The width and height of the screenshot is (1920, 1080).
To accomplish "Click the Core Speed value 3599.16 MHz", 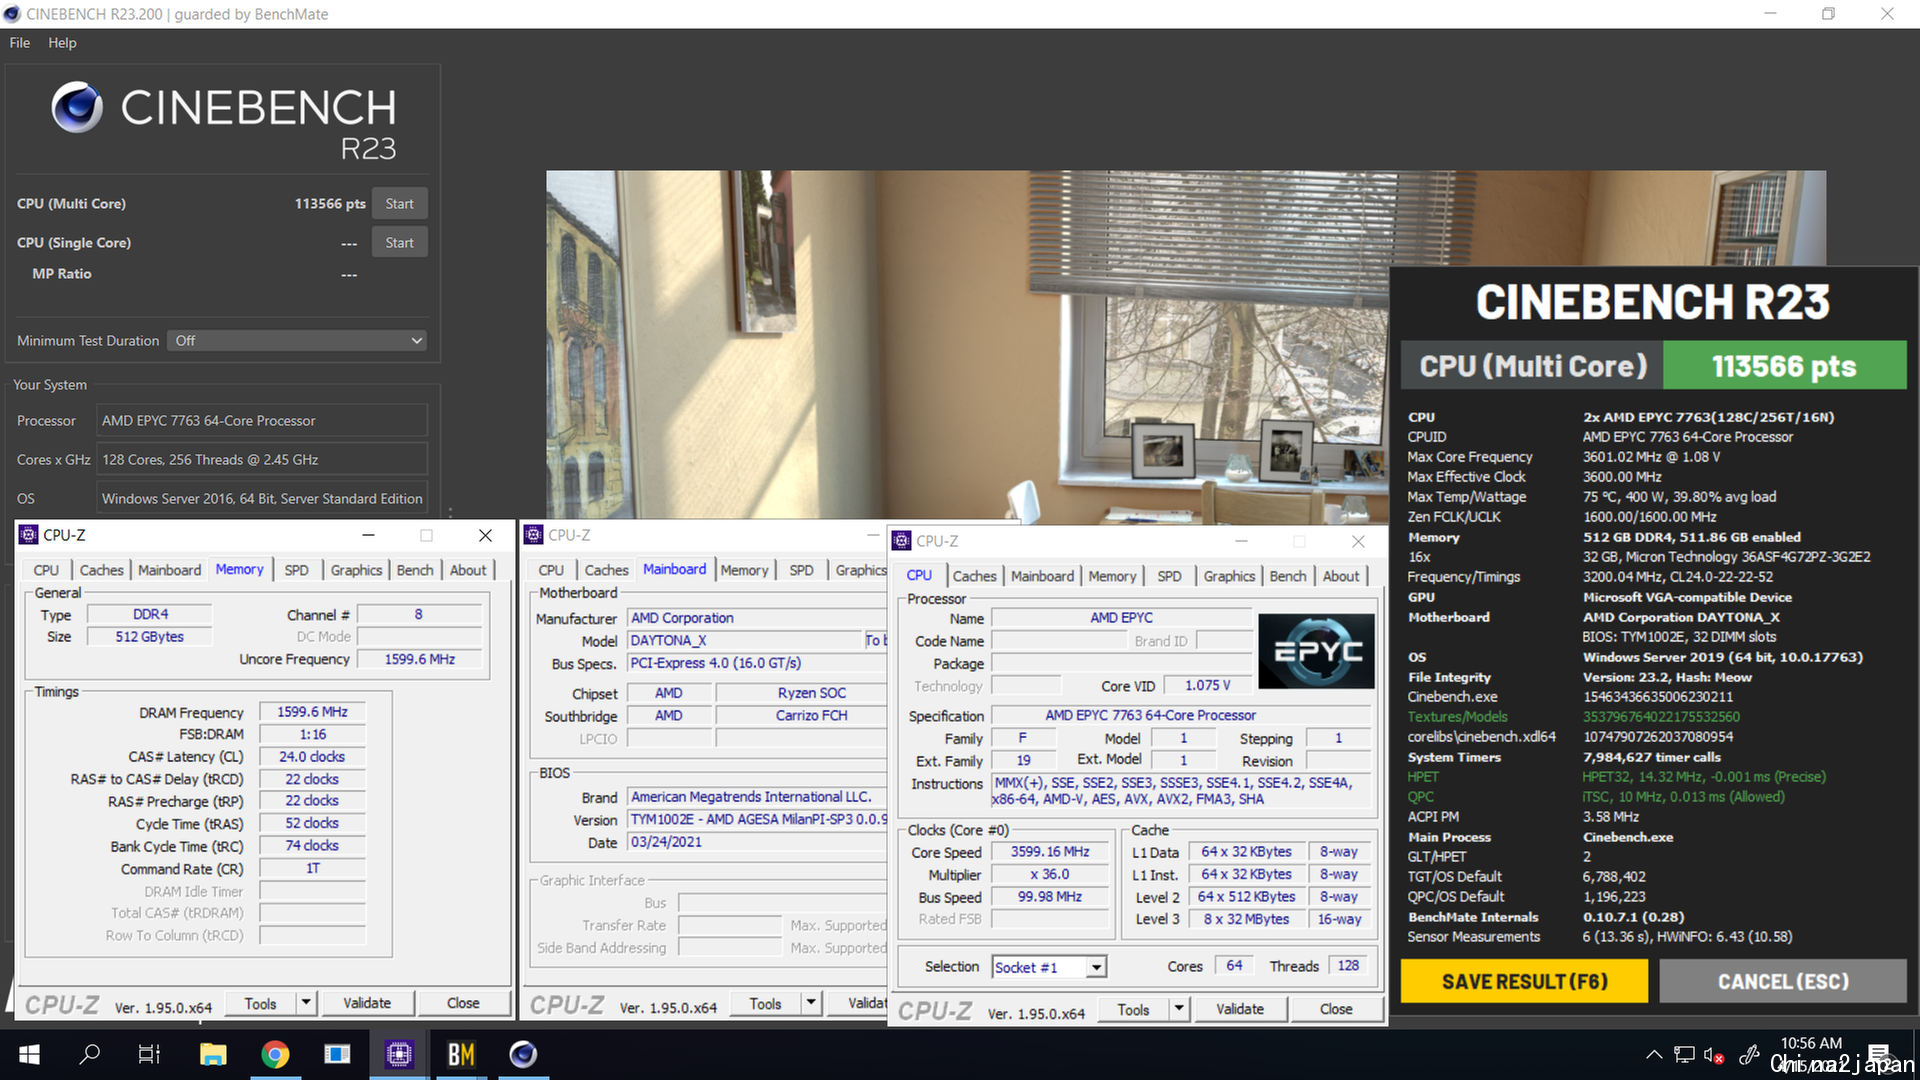I will 1049,852.
